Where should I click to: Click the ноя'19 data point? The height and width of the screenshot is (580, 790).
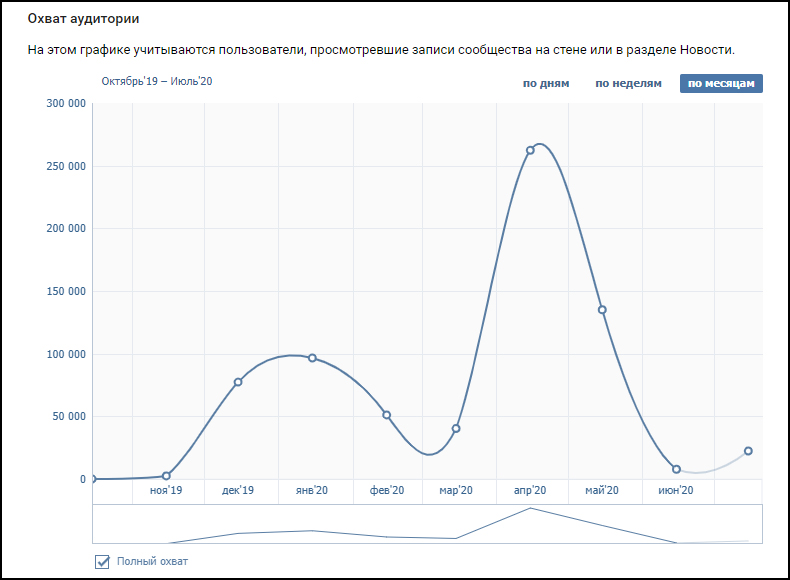(x=166, y=476)
